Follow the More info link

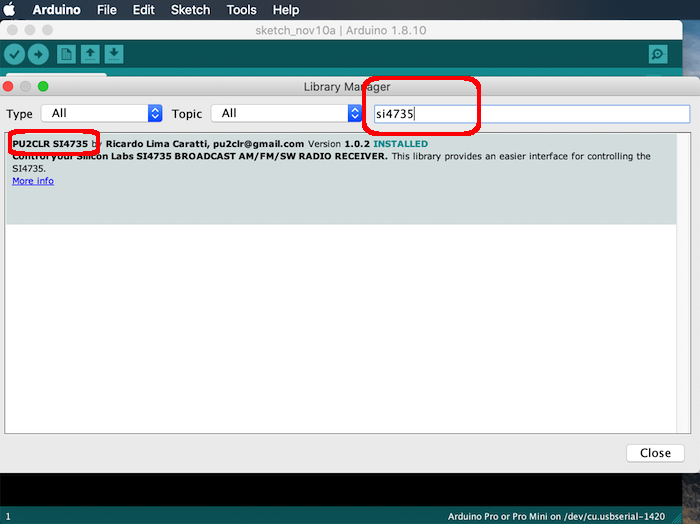click(33, 181)
